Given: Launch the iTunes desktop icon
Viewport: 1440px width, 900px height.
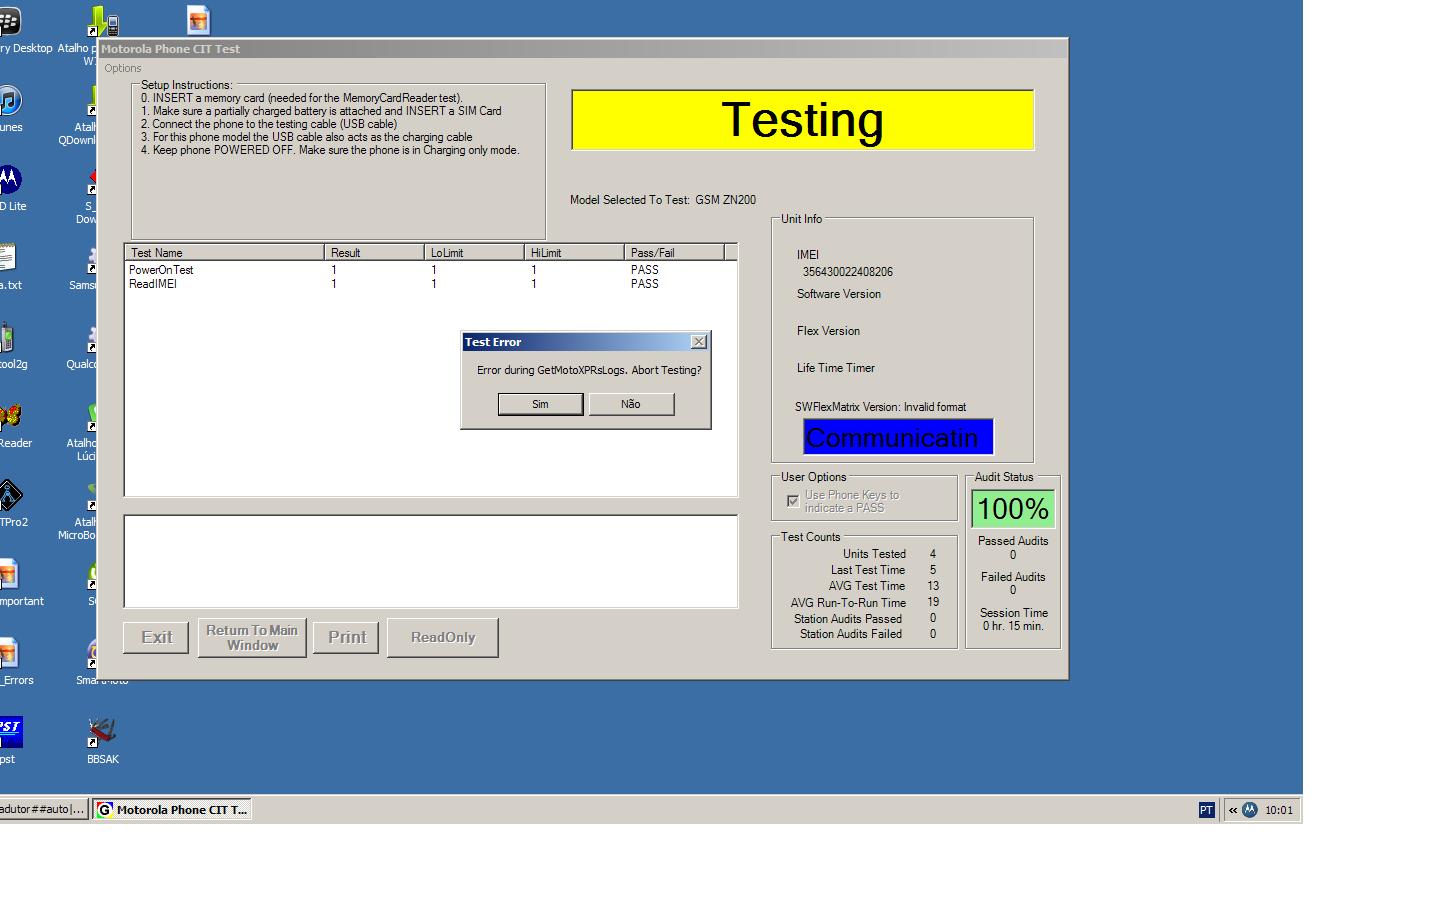Looking at the screenshot, I should pyautogui.click(x=9, y=101).
